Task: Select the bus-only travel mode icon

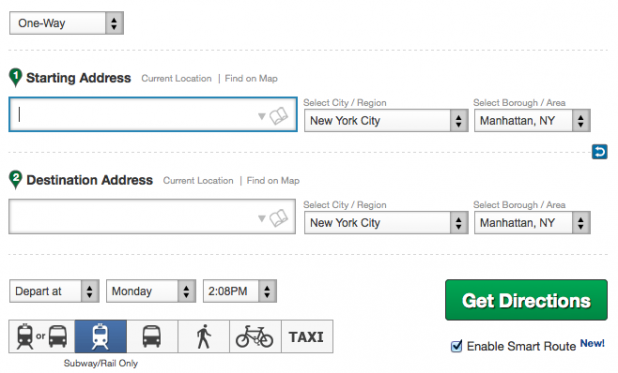Action: coord(152,336)
